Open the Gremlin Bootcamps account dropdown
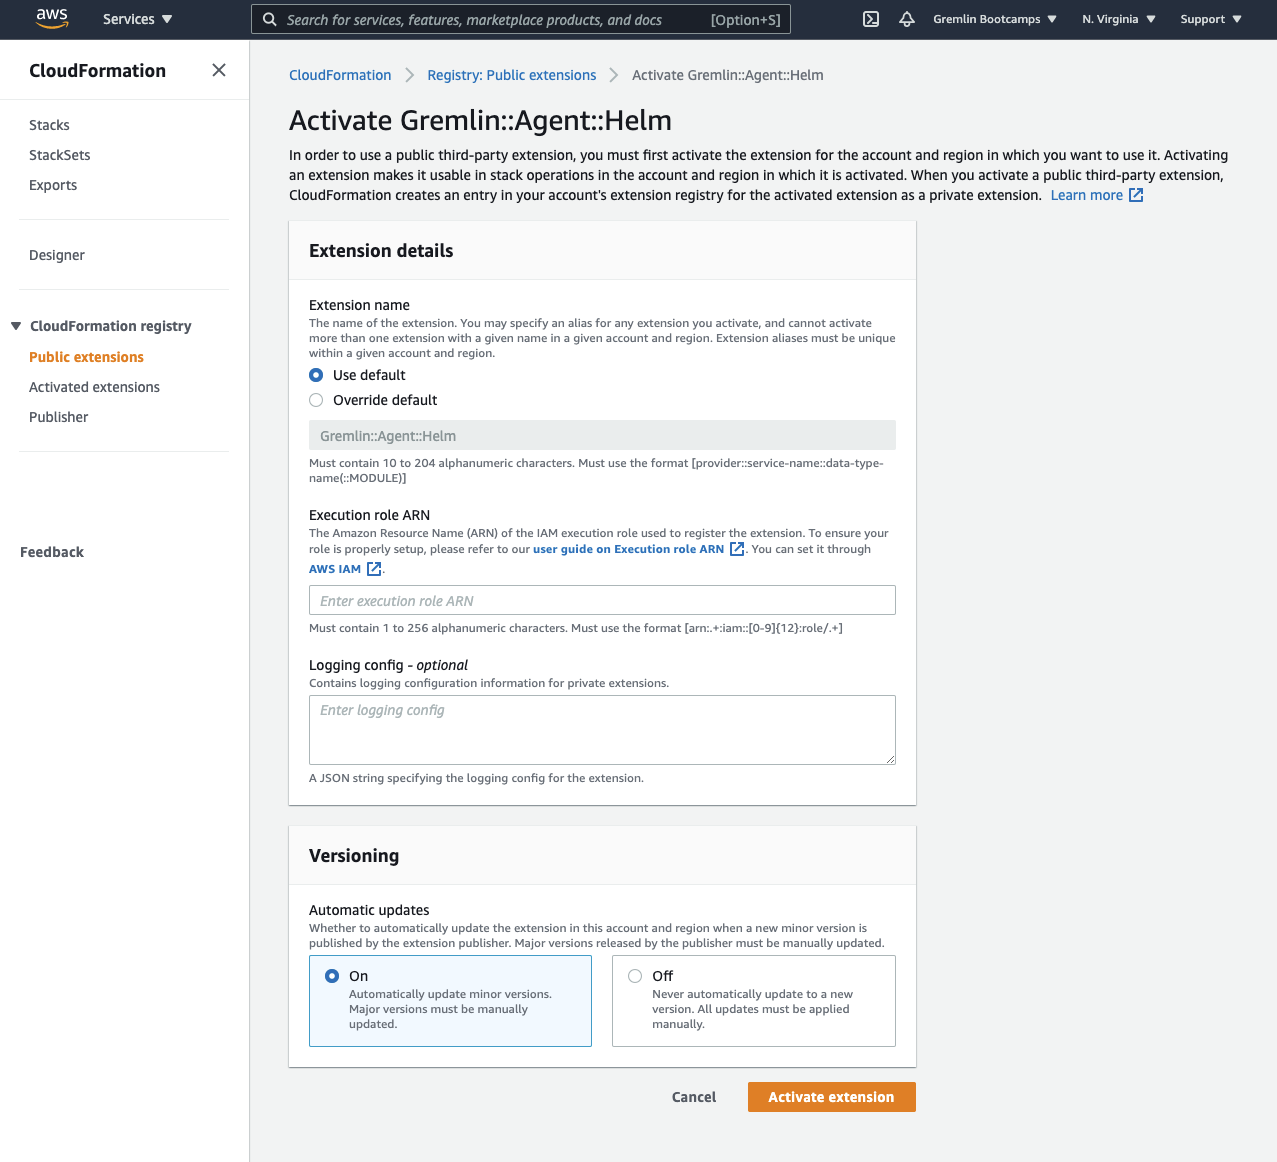The height and width of the screenshot is (1162, 1277). (x=995, y=19)
